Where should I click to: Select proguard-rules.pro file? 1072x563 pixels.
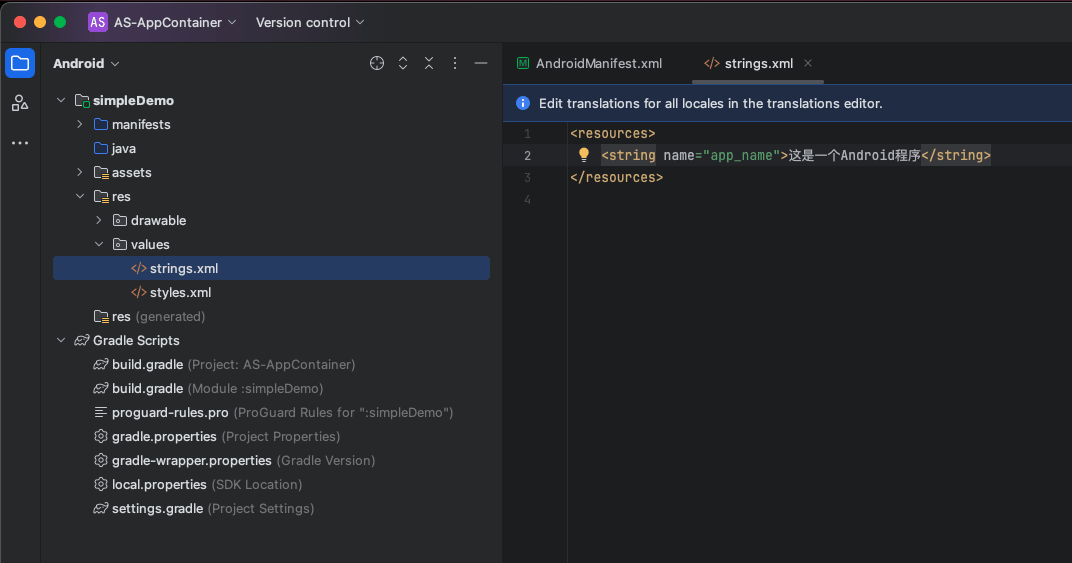pos(271,412)
